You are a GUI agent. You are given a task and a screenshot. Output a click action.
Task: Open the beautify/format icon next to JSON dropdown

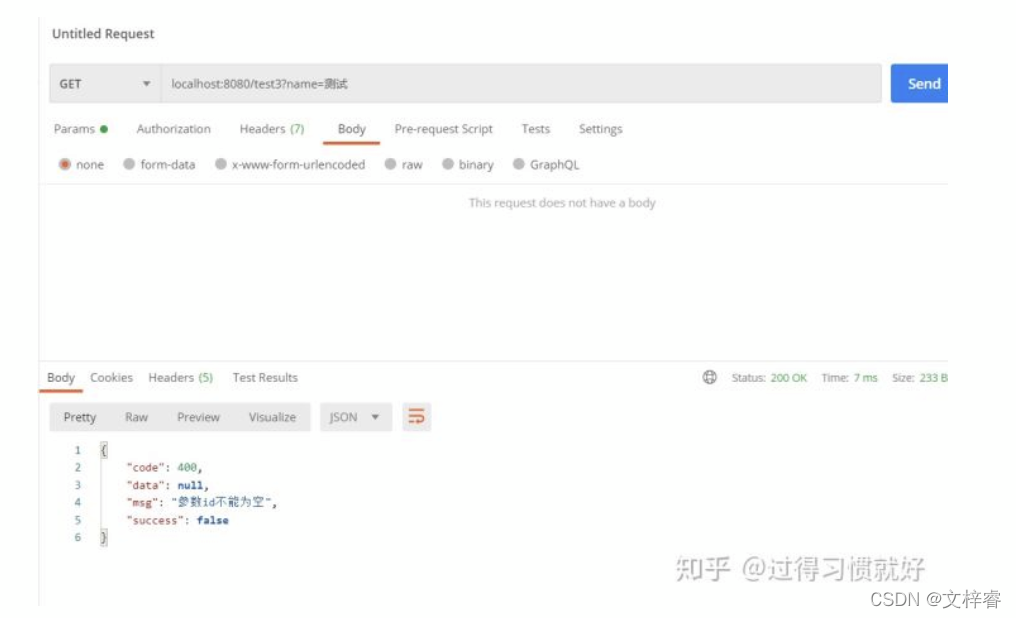tap(416, 417)
